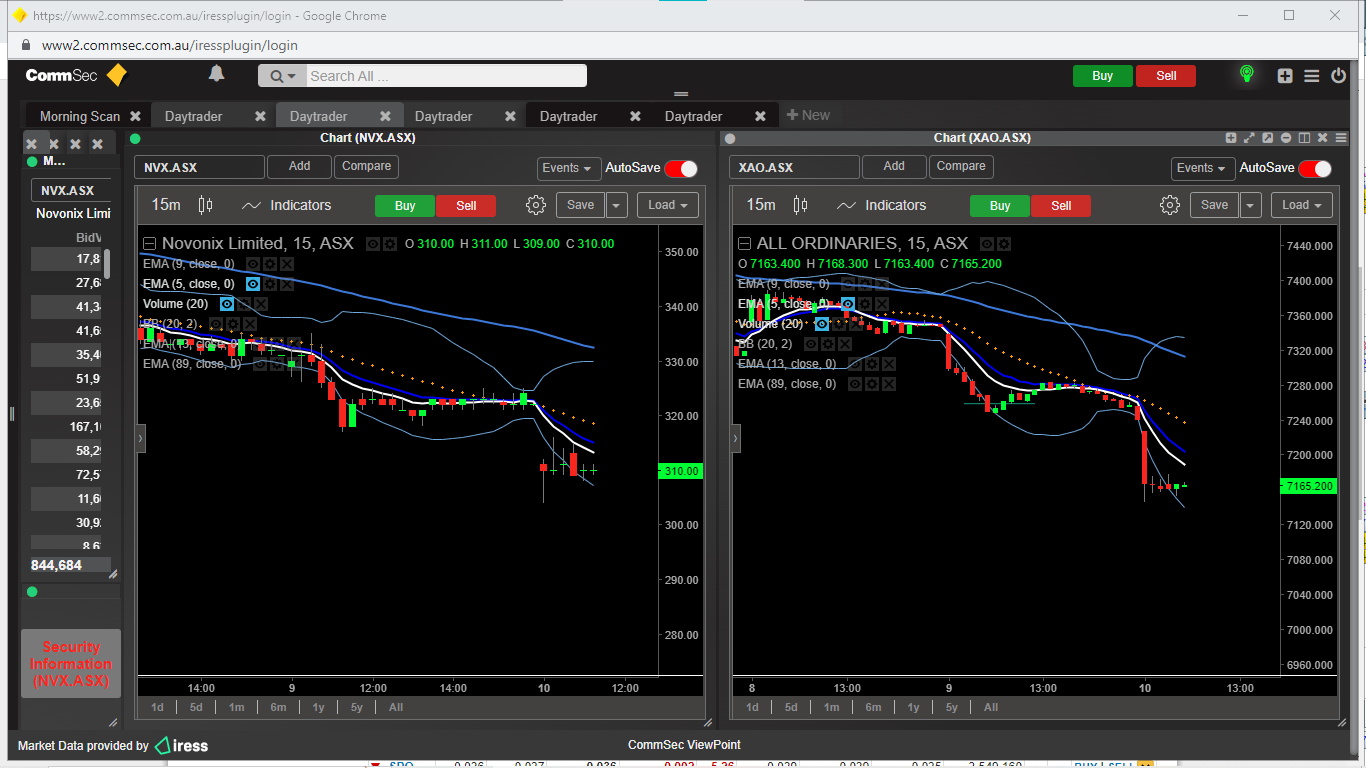Click the power logout icon
Viewport: 1366px width, 768px height.
1338,76
